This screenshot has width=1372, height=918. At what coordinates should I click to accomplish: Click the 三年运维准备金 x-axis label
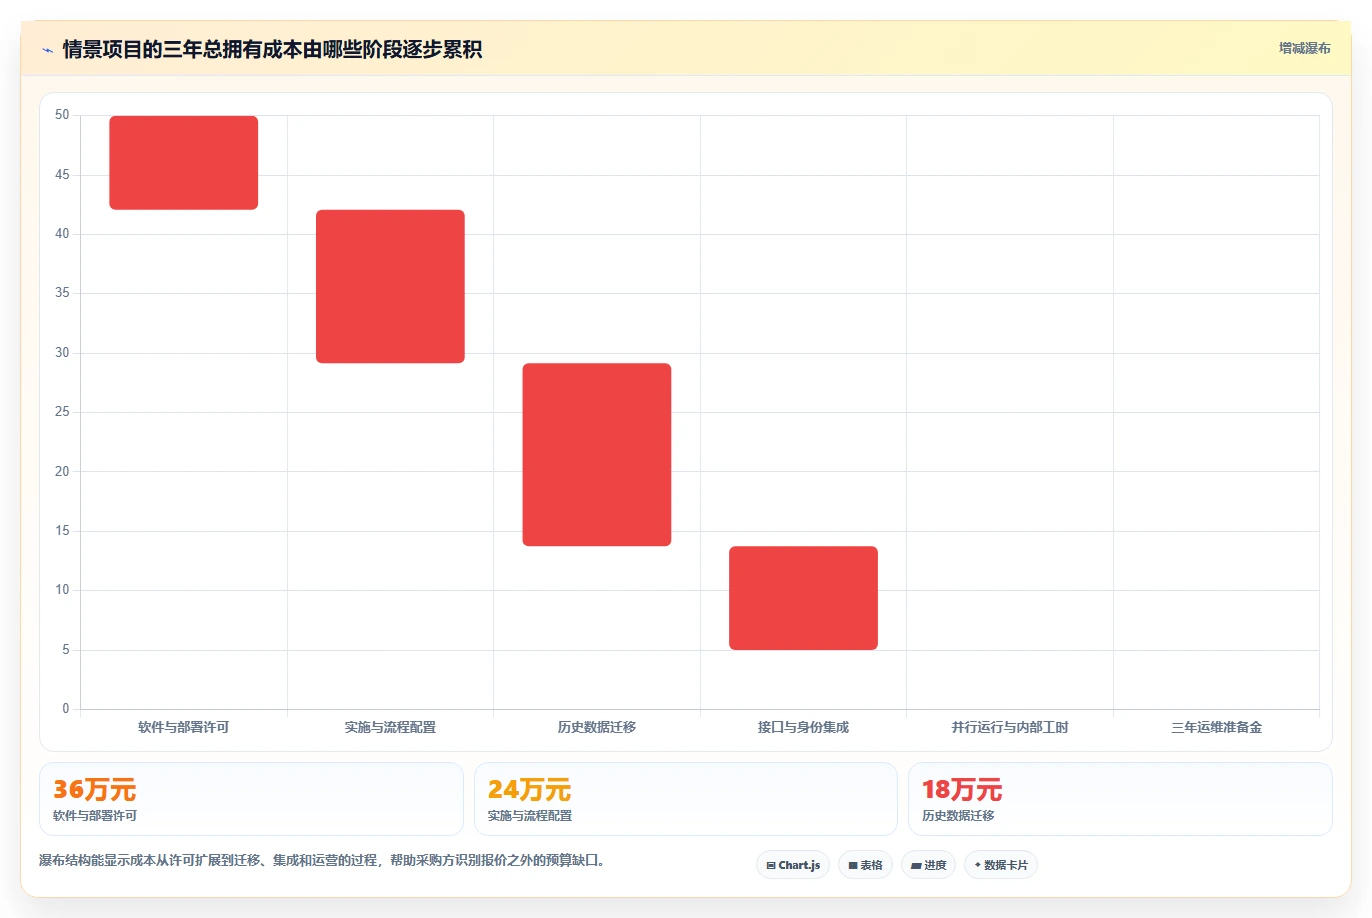1216,727
